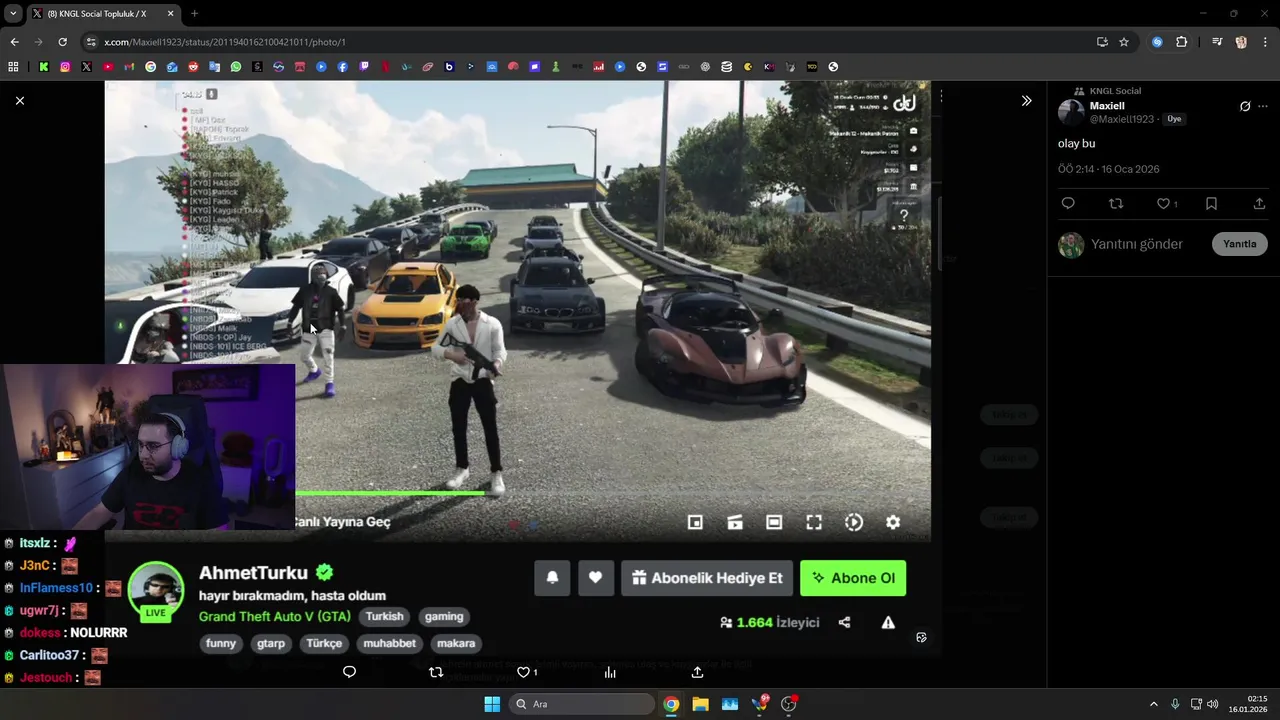Viewport: 1280px width, 720px height.
Task: Click the repost icon below the photo
Action: point(436,672)
